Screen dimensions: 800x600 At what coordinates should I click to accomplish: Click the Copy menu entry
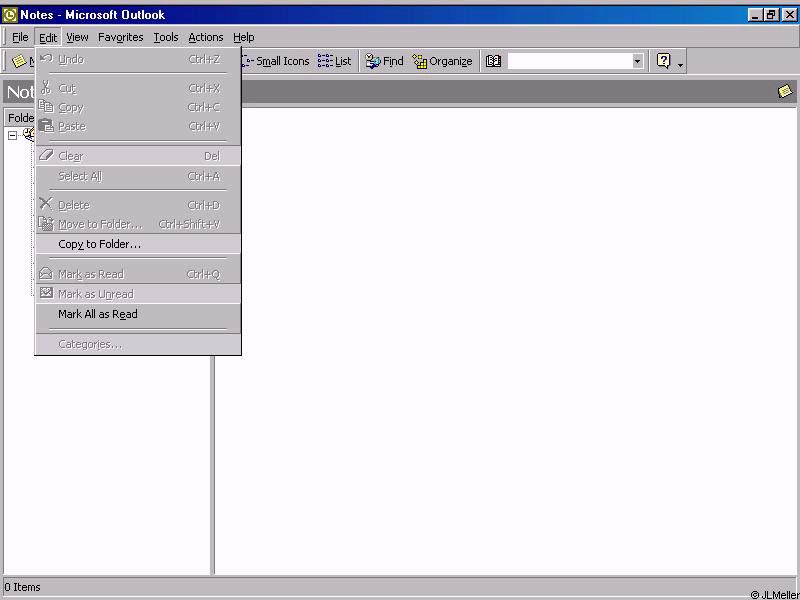[x=138, y=107]
